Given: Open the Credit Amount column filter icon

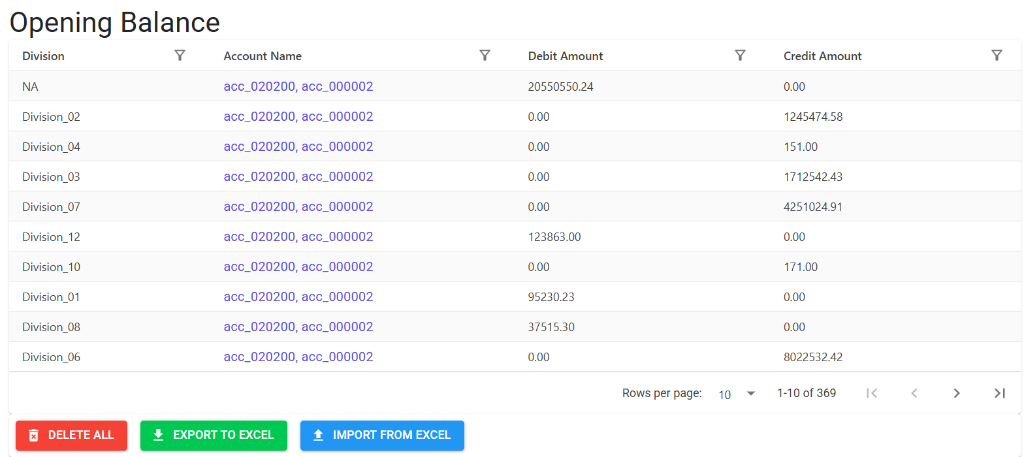Looking at the screenshot, I should click(997, 55).
